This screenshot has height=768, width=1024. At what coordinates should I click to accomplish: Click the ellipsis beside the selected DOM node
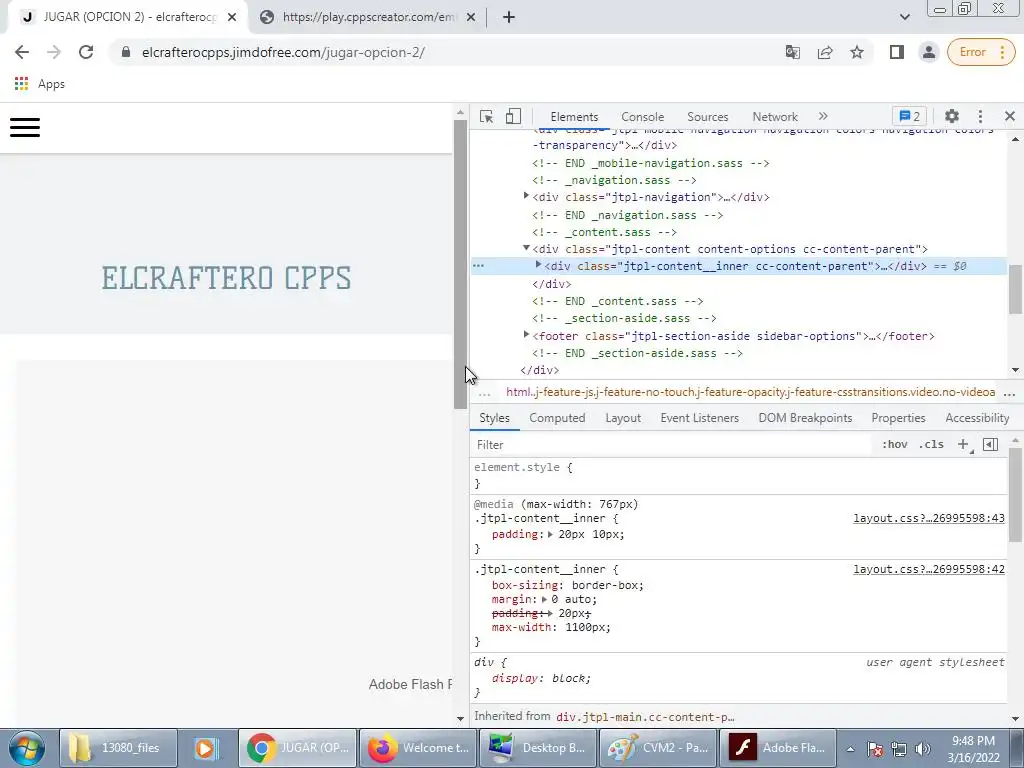tap(479, 266)
